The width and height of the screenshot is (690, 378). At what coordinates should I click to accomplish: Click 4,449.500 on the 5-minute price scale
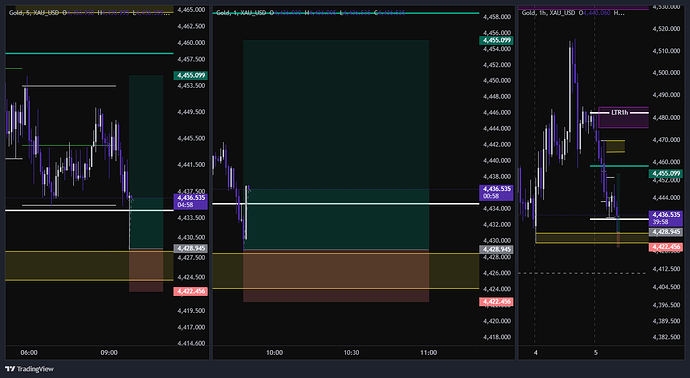pyautogui.click(x=191, y=112)
